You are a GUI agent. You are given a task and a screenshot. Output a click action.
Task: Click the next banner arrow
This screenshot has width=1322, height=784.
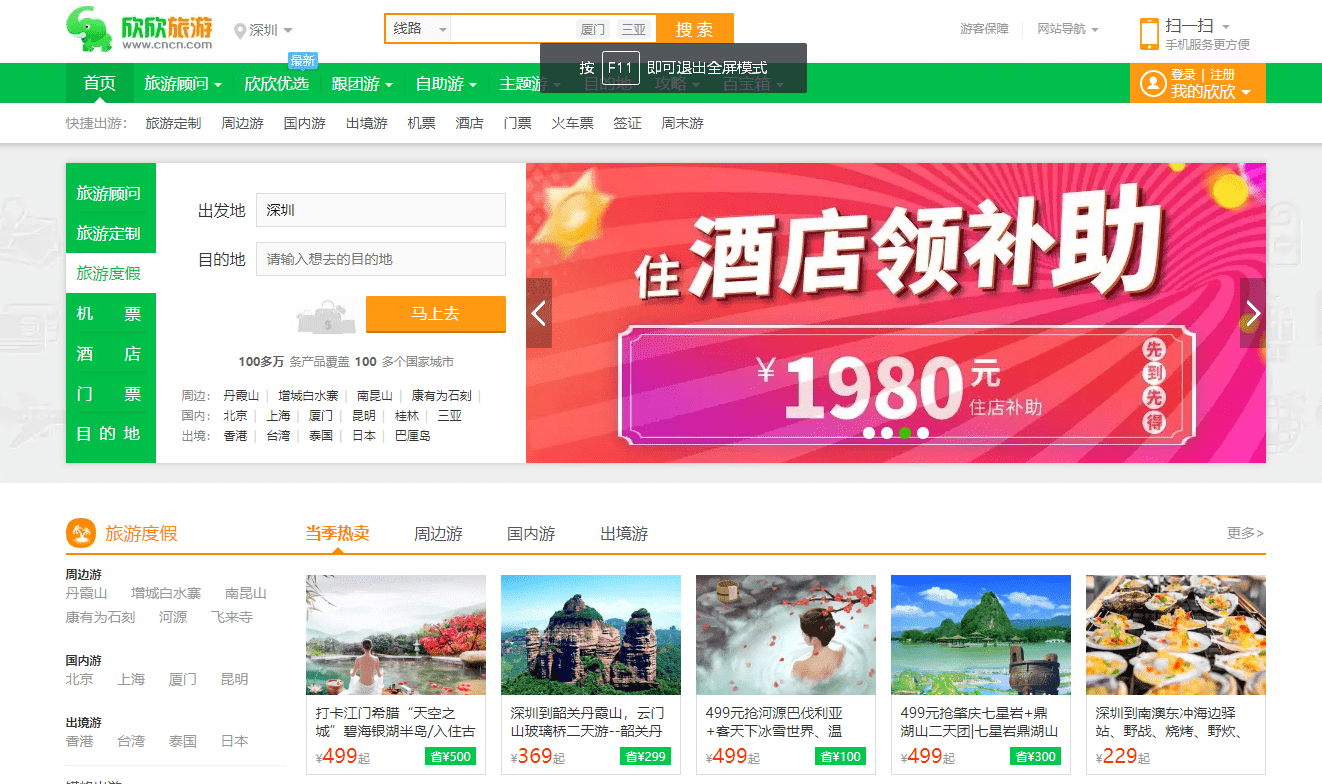pos(1253,313)
